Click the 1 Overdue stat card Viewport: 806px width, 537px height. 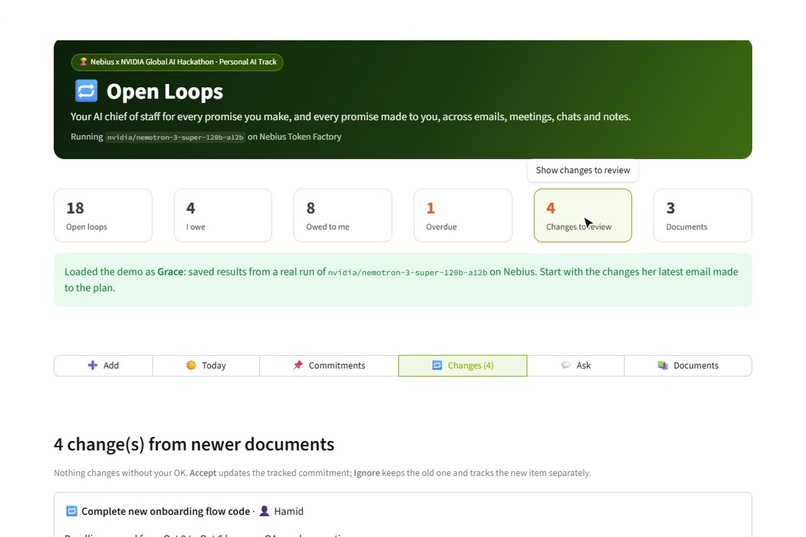463,215
